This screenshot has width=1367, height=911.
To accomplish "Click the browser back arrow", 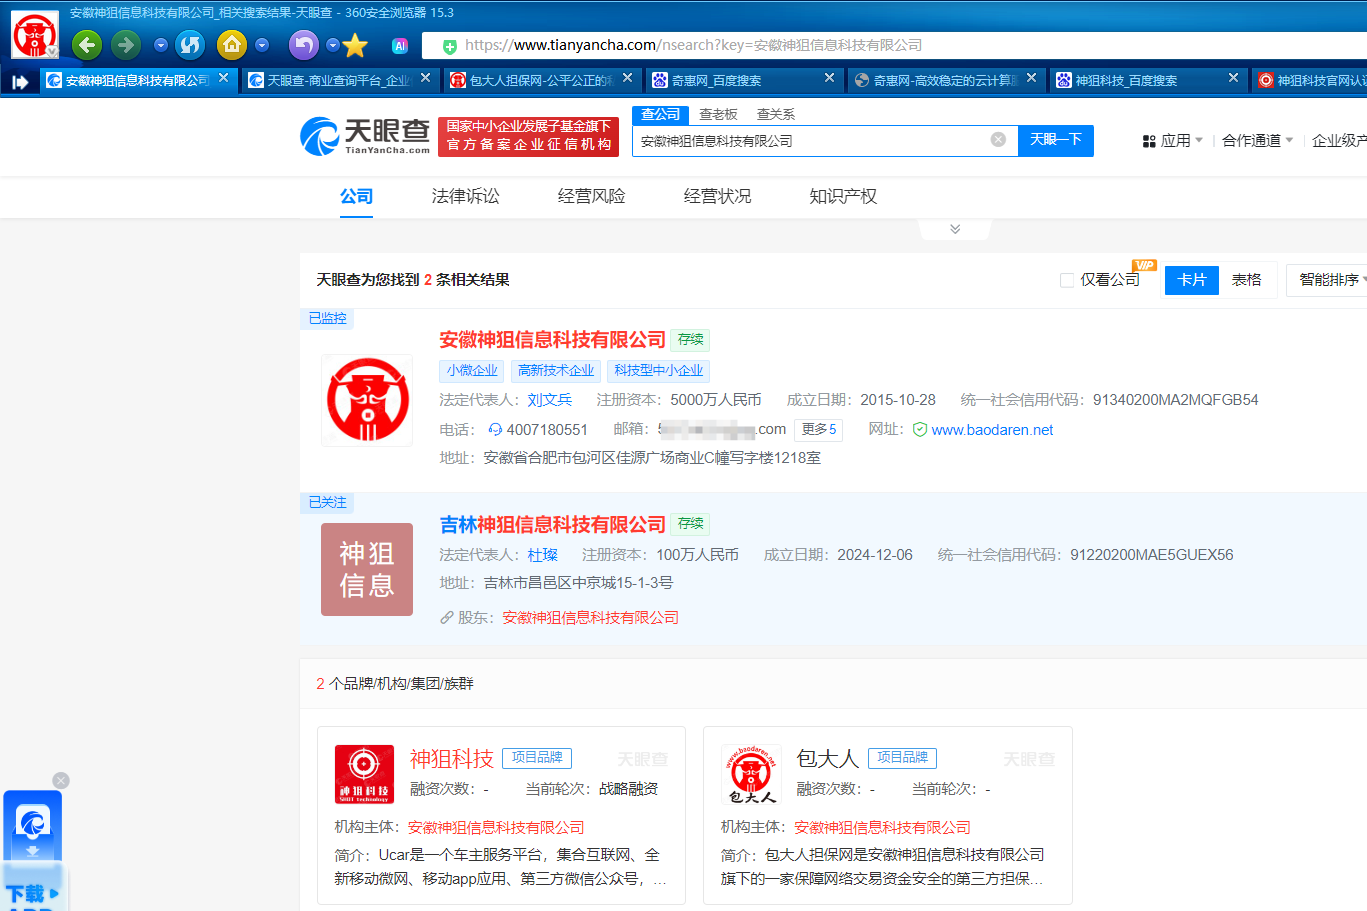I will click(x=86, y=45).
